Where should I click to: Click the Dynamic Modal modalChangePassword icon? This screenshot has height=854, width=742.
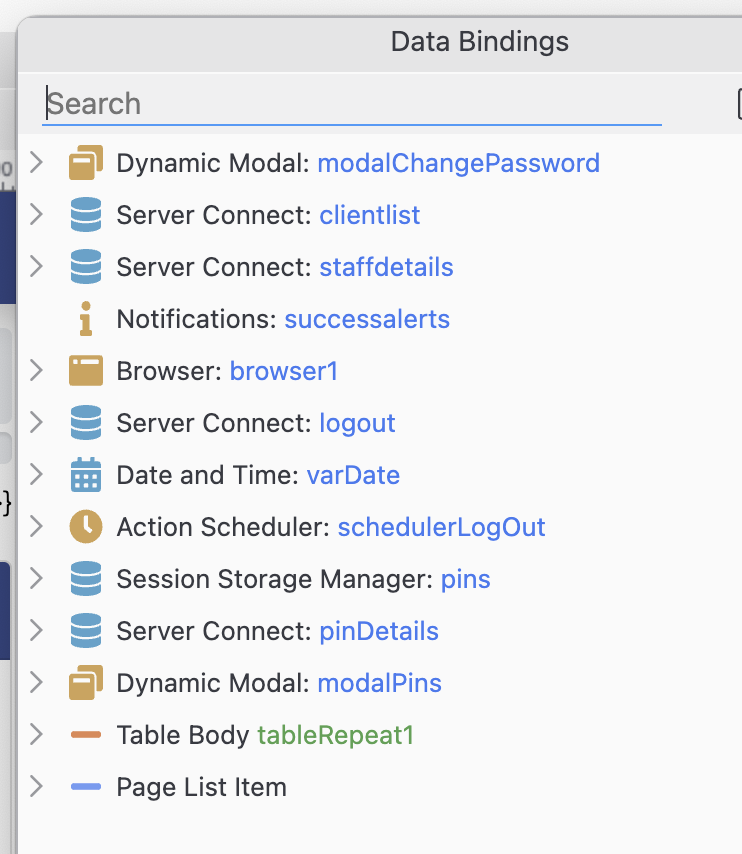click(x=86, y=162)
